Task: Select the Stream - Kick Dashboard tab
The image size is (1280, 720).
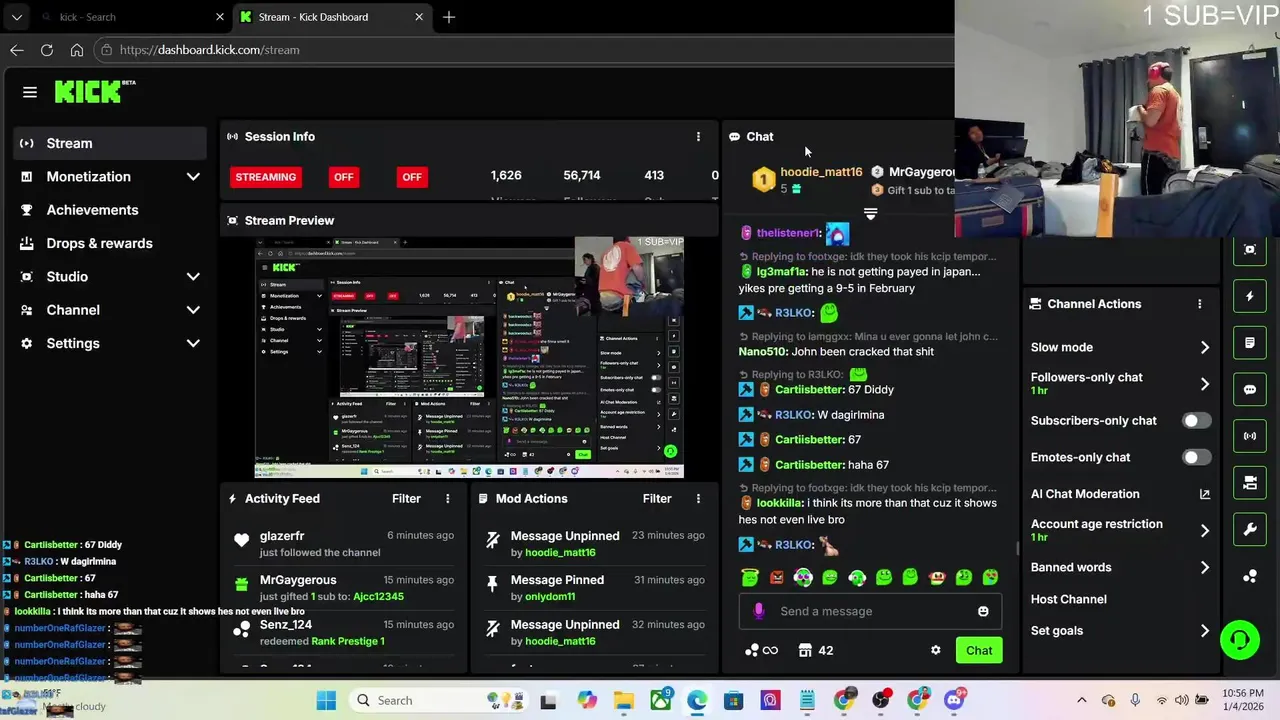Action: [333, 17]
